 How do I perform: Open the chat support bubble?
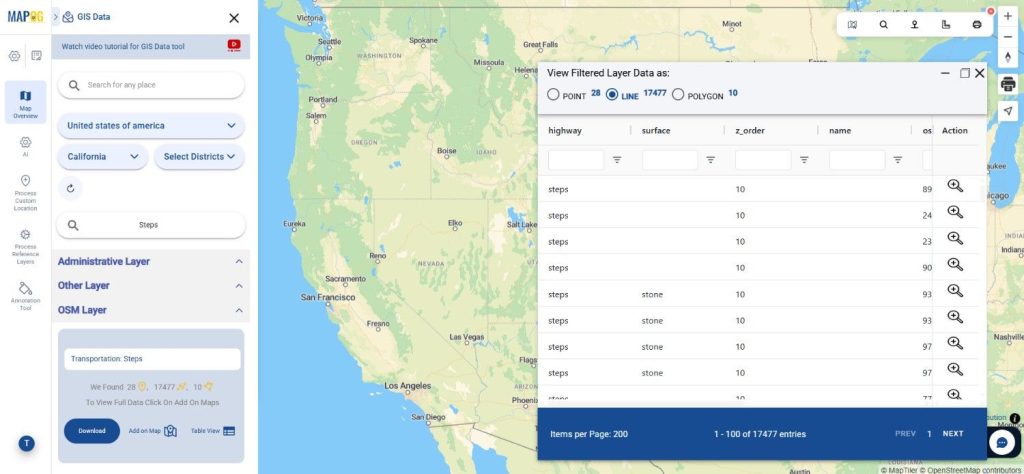(x=1002, y=442)
